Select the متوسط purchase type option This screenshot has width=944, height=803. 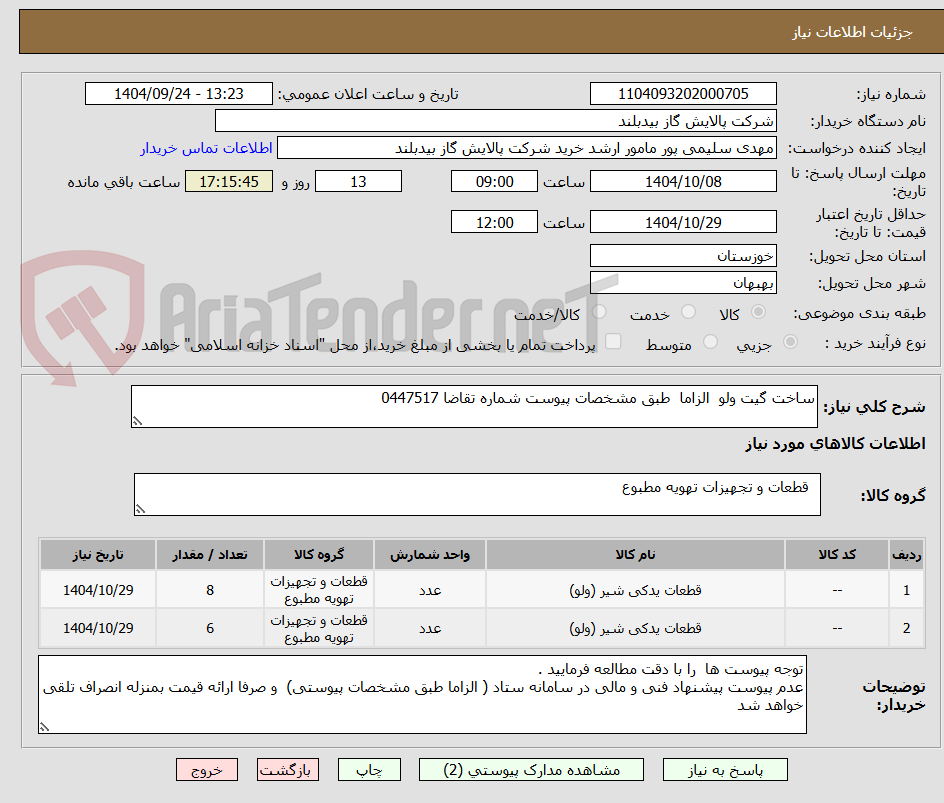pos(710,342)
